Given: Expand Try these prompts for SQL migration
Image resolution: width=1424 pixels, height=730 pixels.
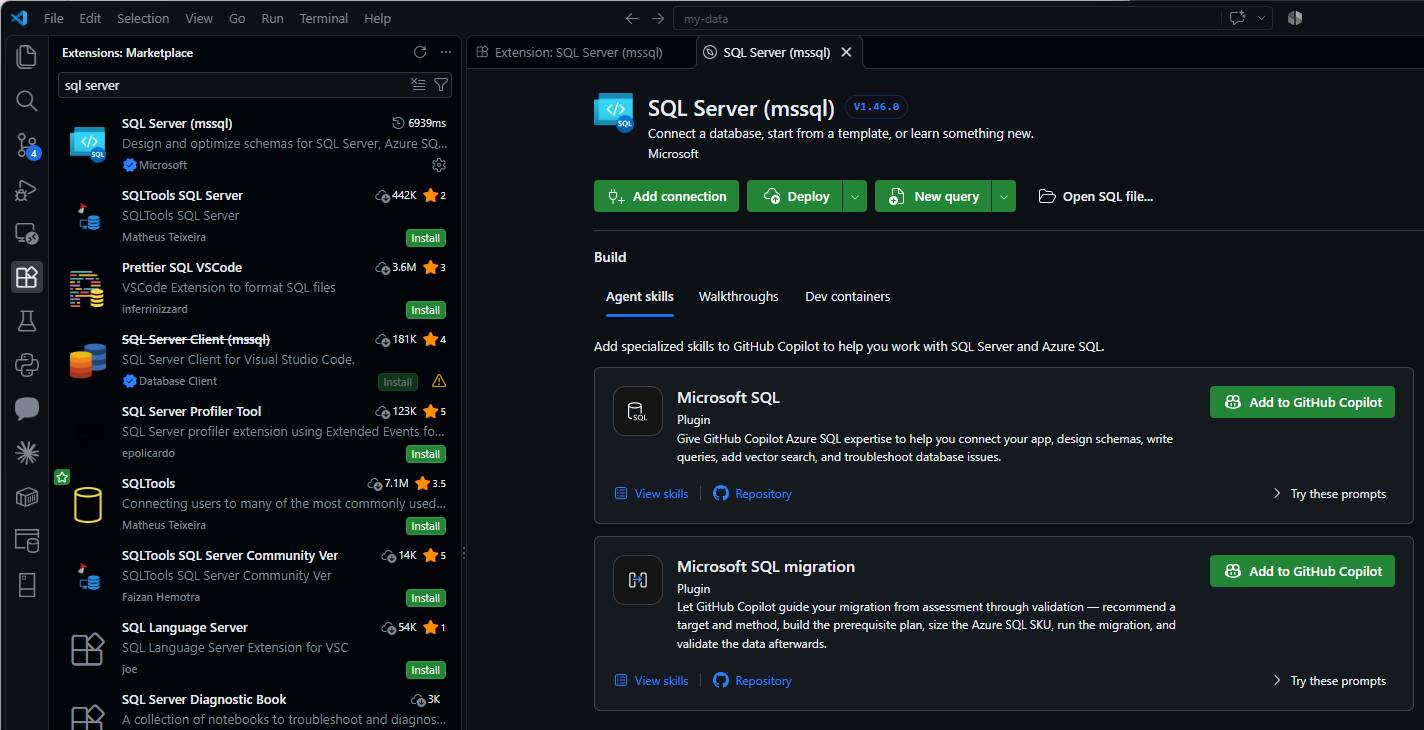Looking at the screenshot, I should [1329, 681].
